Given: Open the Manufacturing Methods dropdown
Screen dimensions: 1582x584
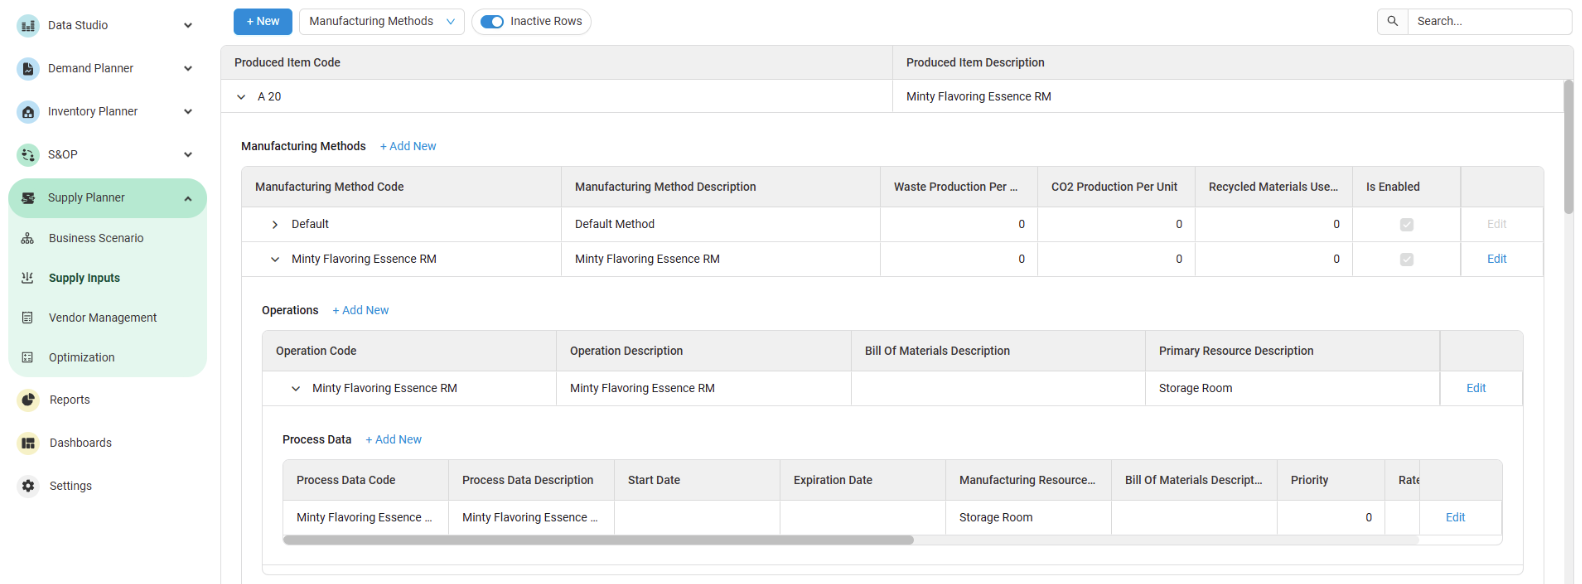Looking at the screenshot, I should [x=381, y=22].
